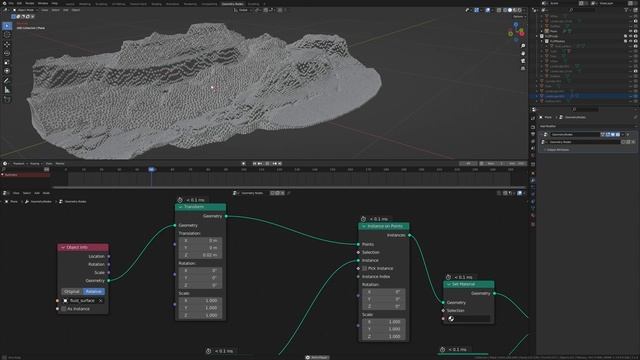Switch perspective/orthographic with the grid icon
640x360 pixels.
pos(523,68)
